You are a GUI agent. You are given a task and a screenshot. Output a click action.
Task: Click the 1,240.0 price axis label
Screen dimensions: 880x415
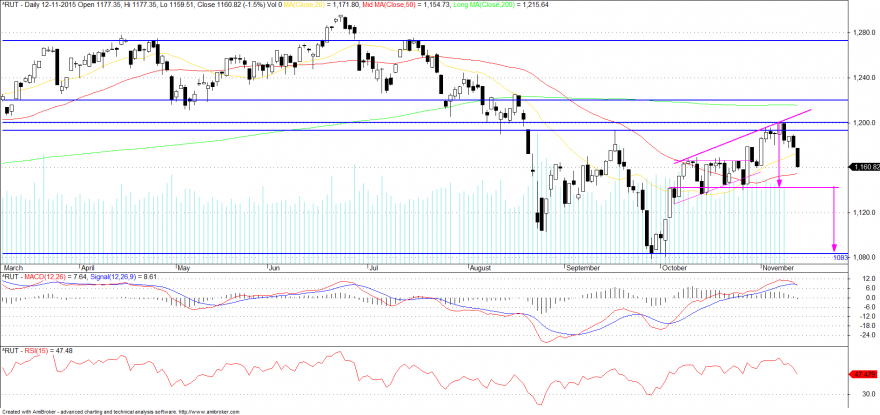click(x=862, y=77)
